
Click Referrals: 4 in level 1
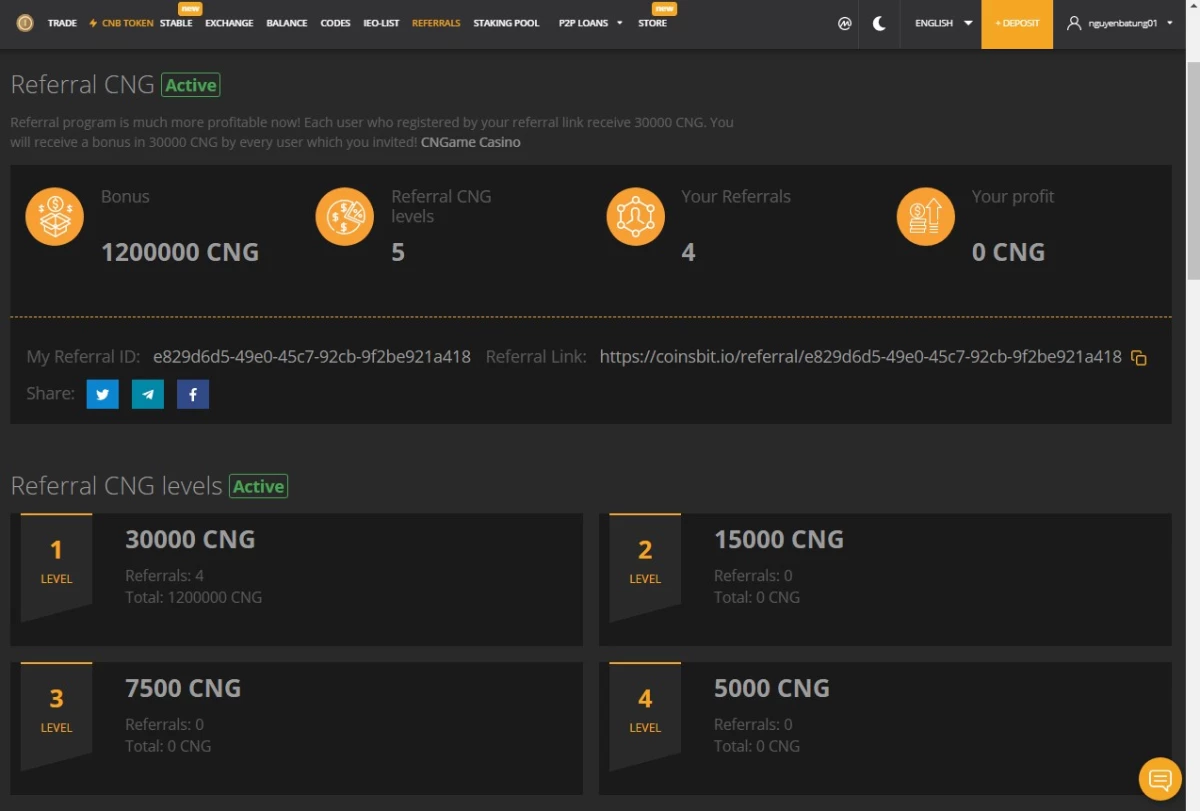click(x=164, y=575)
